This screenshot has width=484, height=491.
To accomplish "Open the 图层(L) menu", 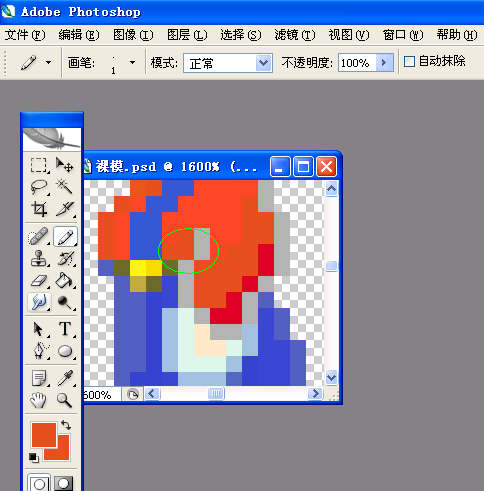I will click(187, 35).
